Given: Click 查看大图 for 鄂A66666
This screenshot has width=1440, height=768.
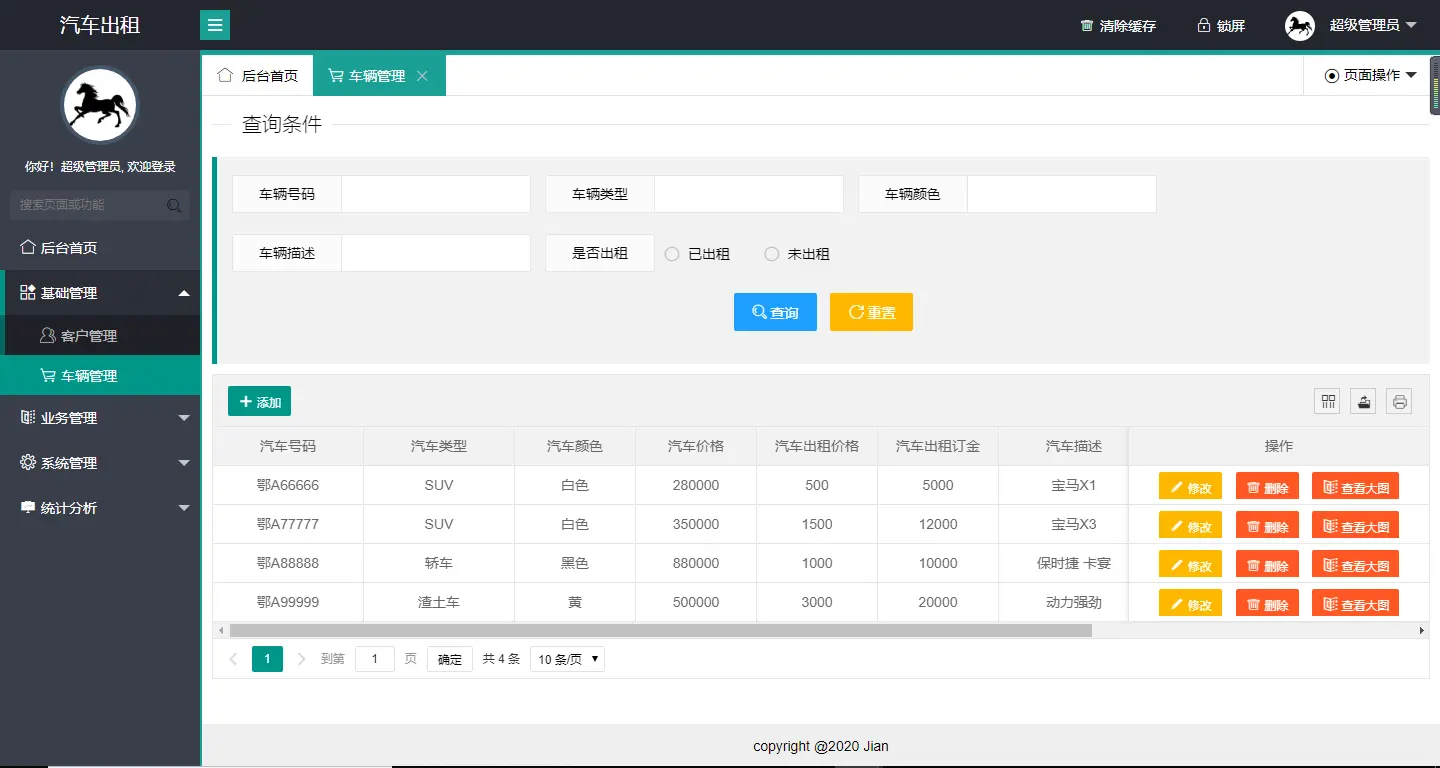Looking at the screenshot, I should 1355,487.
